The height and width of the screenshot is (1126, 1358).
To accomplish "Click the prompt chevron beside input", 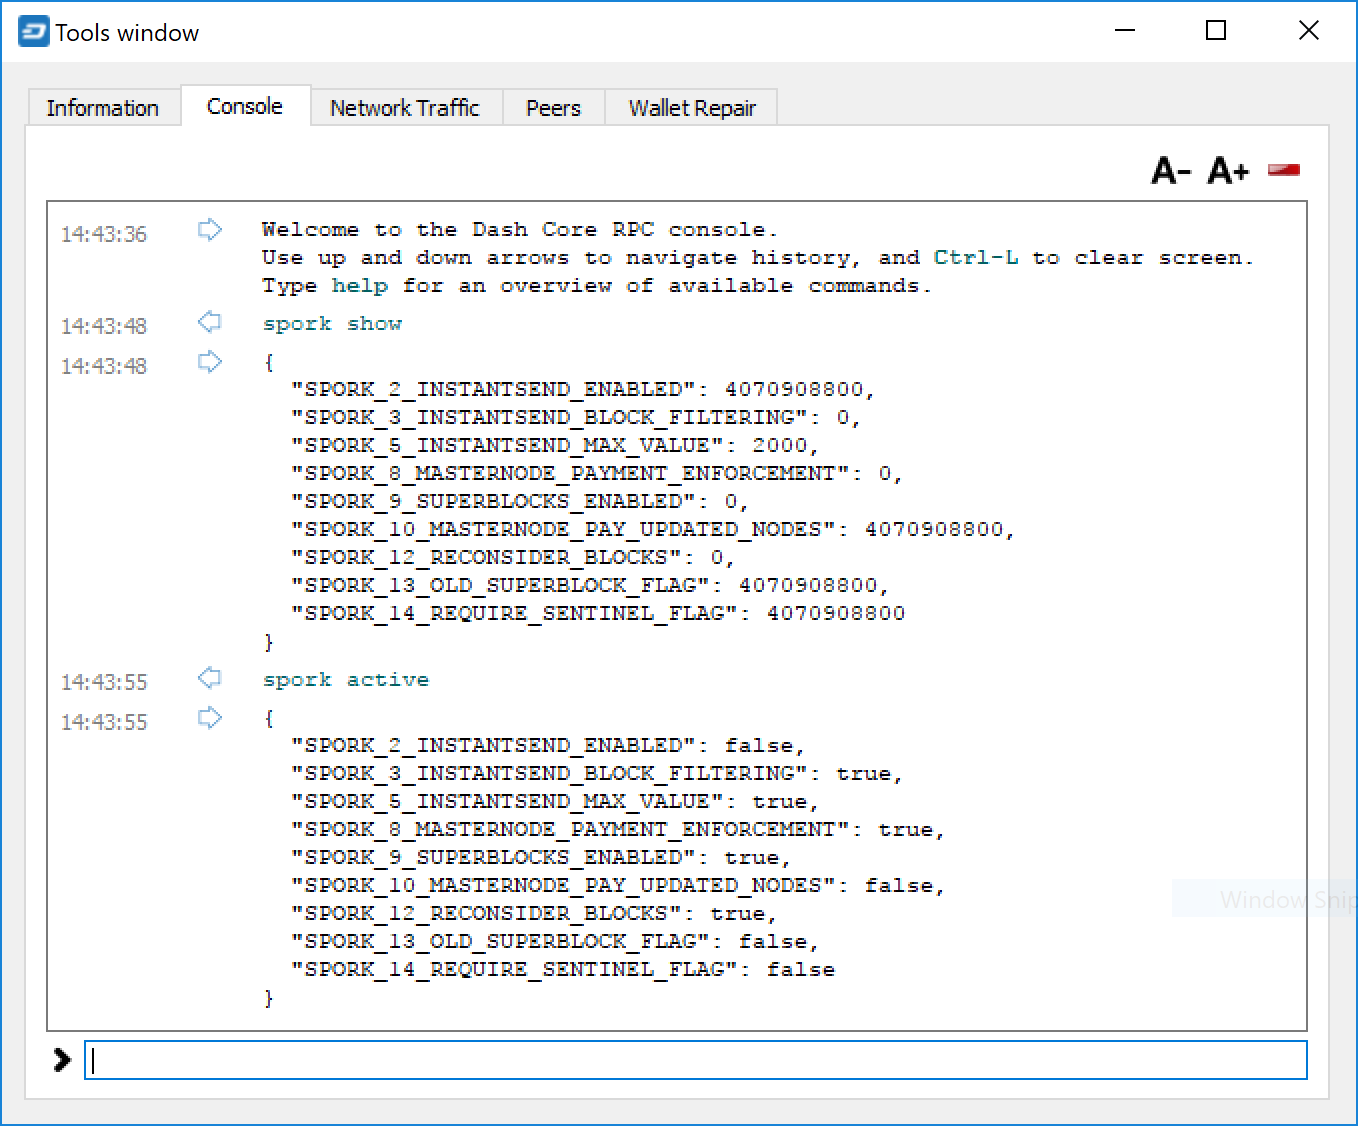I will (x=62, y=1060).
